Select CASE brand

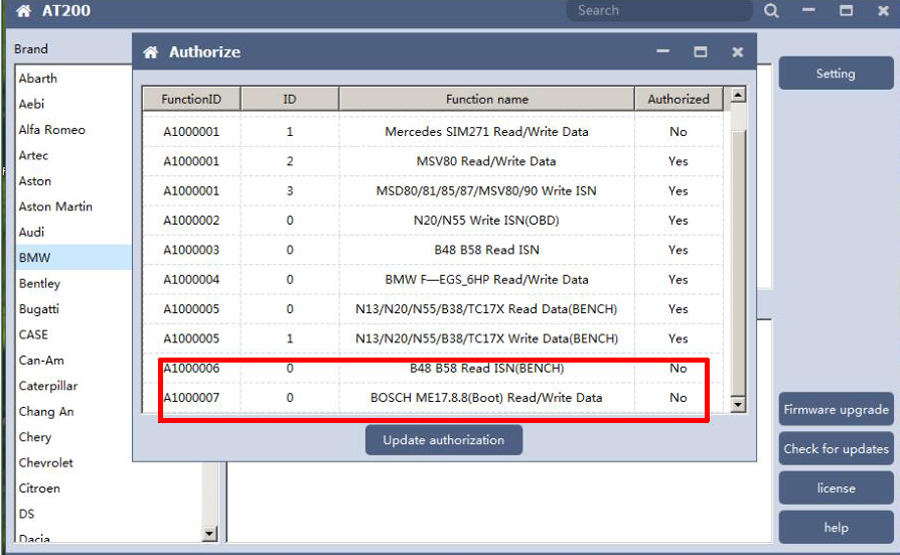[33, 335]
